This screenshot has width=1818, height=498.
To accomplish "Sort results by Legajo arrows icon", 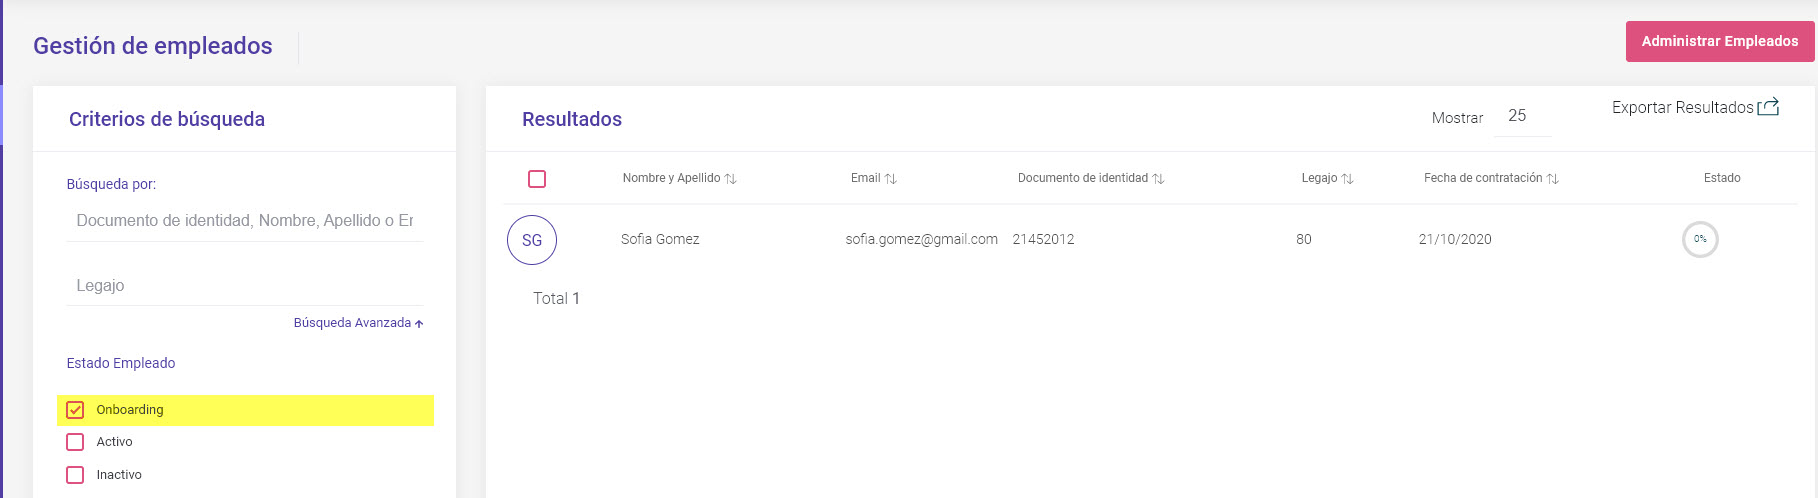I will tap(1347, 179).
